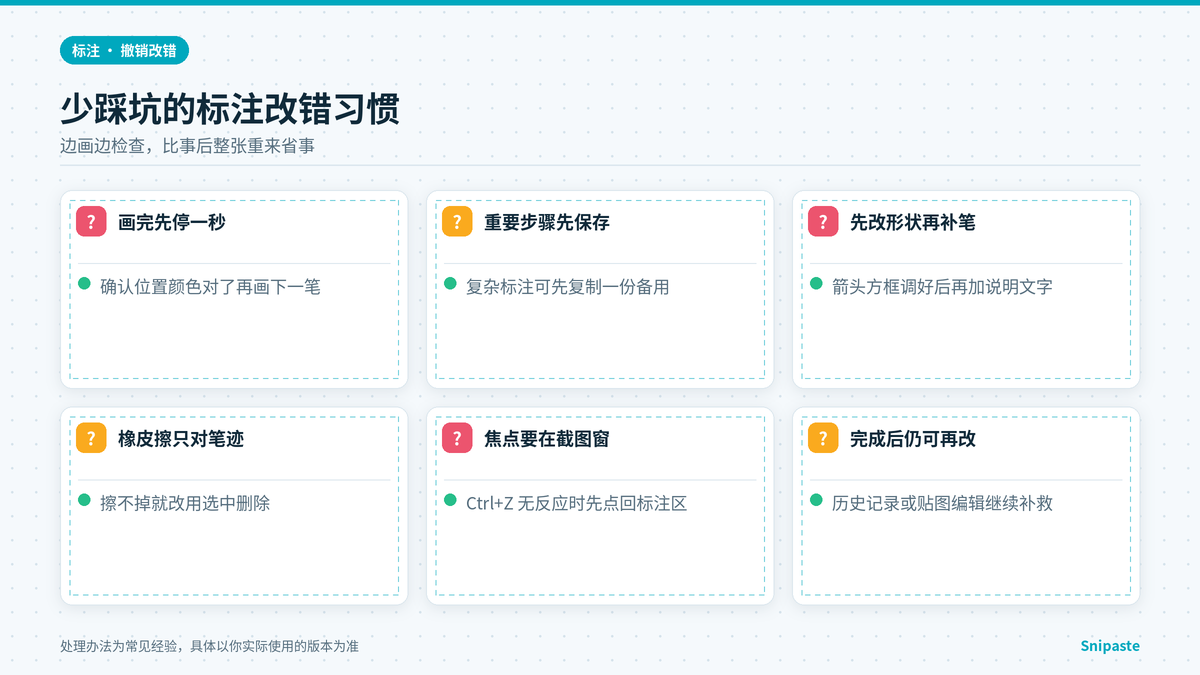Viewport: 1200px width, 675px height.
Task: Select the subtitle 边画边检查，比事后整张重来省事
Action: 188,146
